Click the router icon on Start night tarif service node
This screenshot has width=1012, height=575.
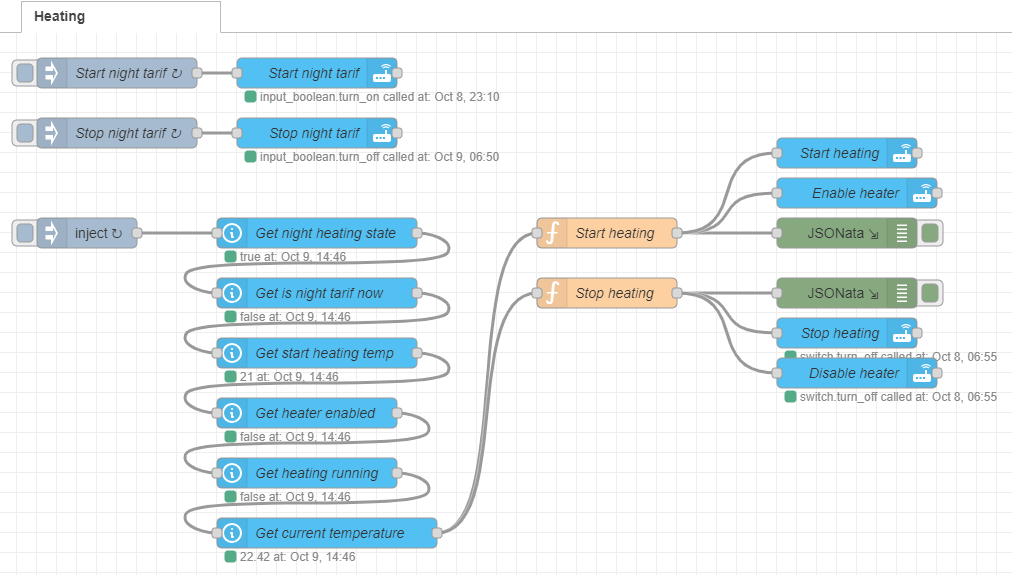click(382, 73)
